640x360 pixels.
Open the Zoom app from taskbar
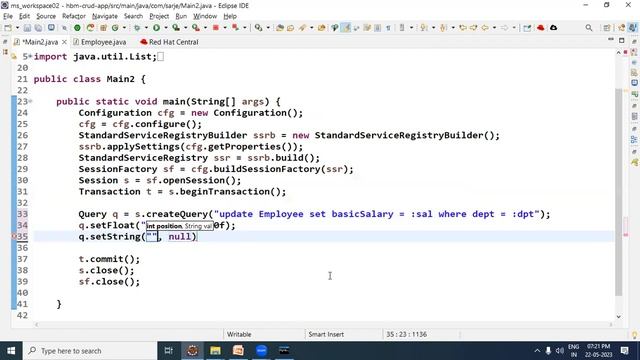point(262,351)
